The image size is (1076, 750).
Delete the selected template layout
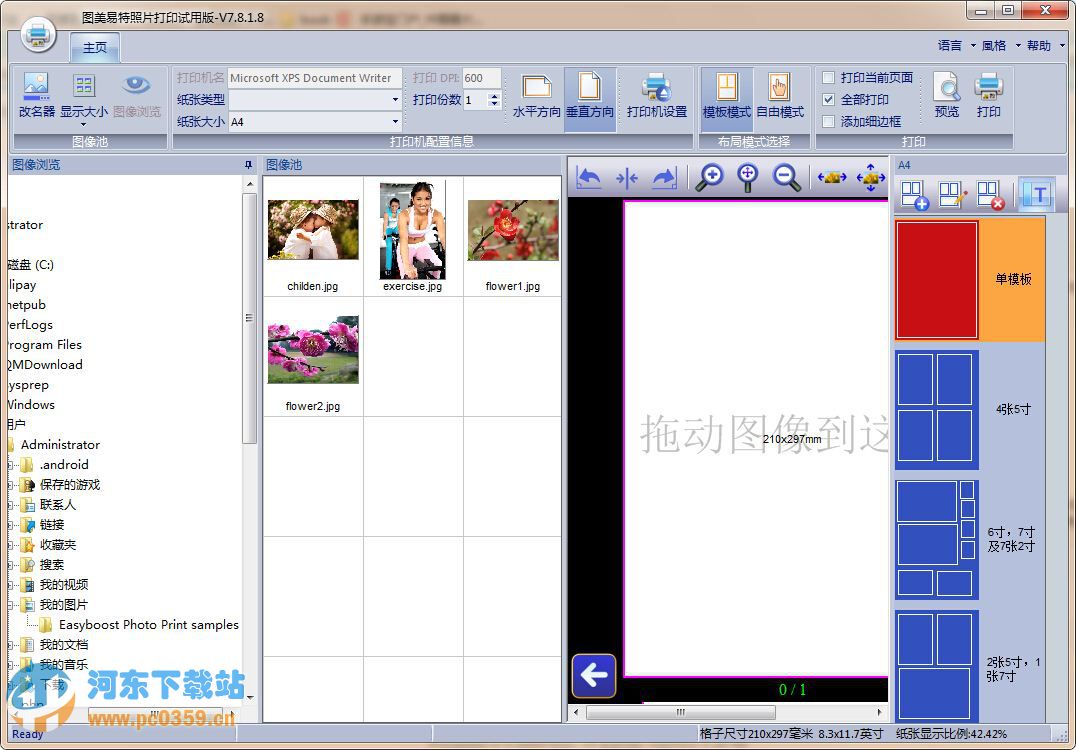point(990,195)
